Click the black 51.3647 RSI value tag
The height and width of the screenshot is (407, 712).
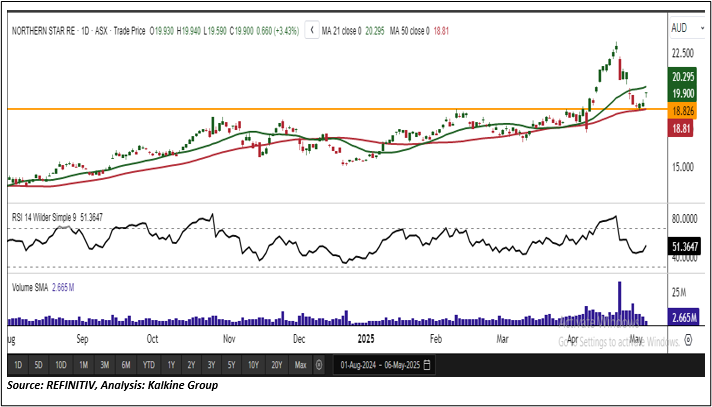click(x=686, y=247)
